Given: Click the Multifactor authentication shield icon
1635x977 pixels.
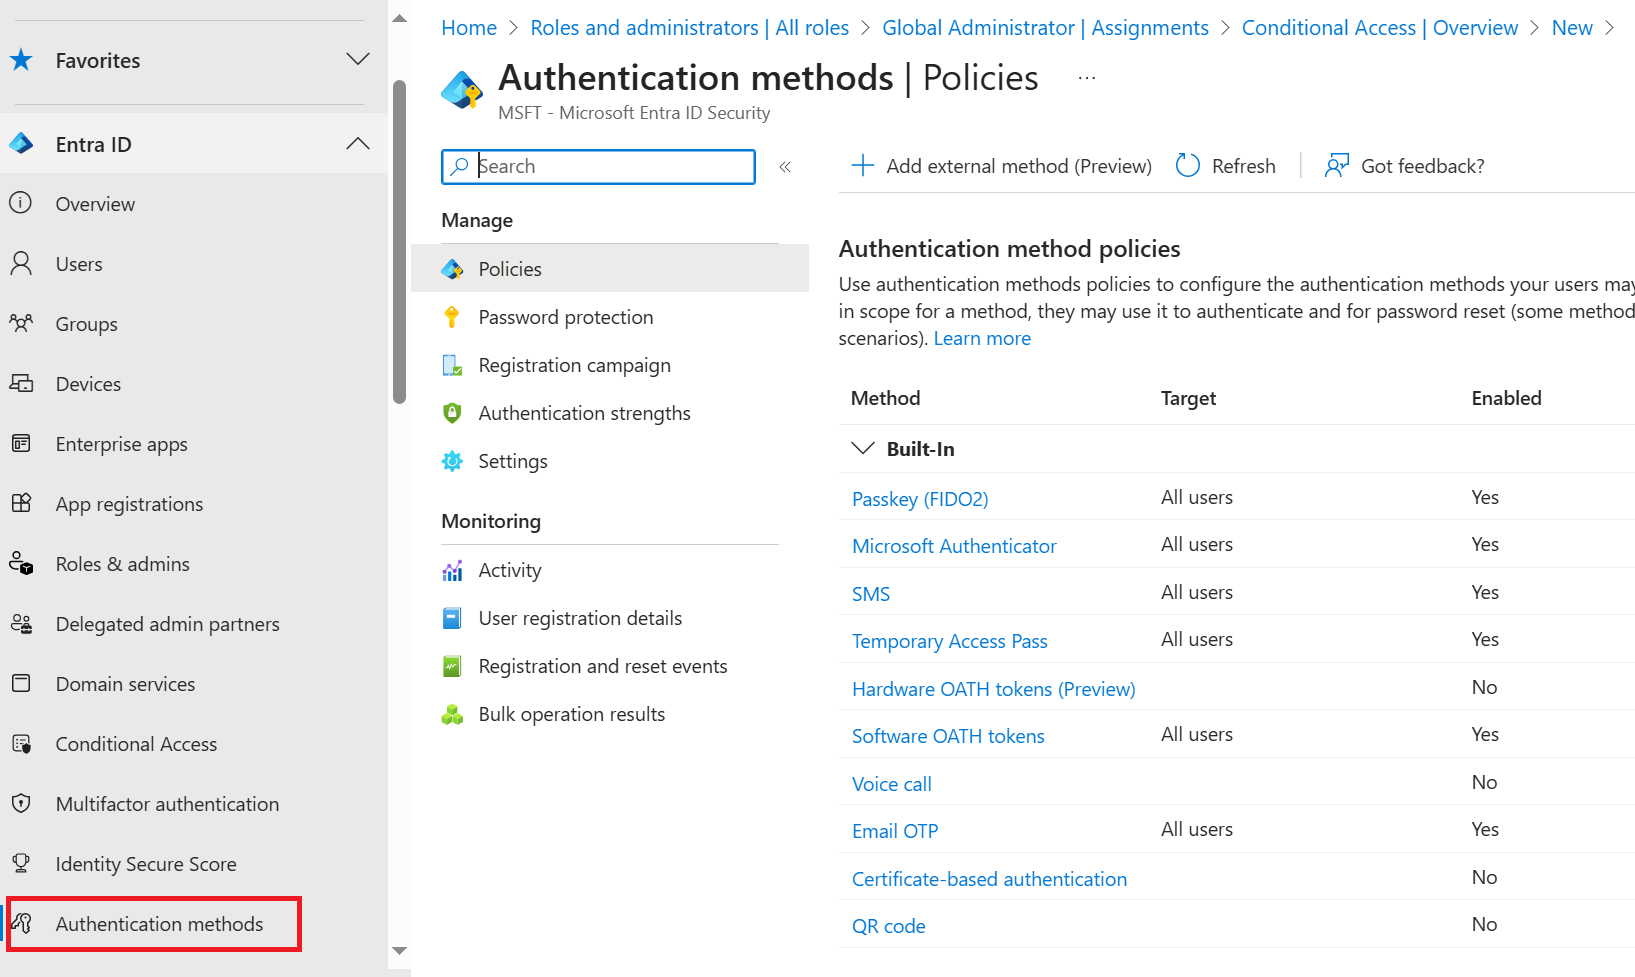Looking at the screenshot, I should pos(21,803).
